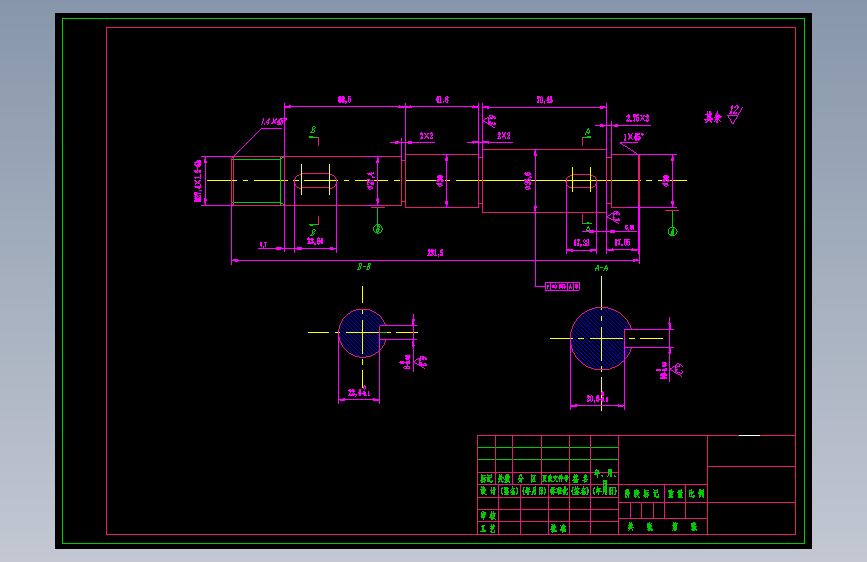Click the 17.33 keyway dimension
This screenshot has height=562, width=867.
click(581, 242)
